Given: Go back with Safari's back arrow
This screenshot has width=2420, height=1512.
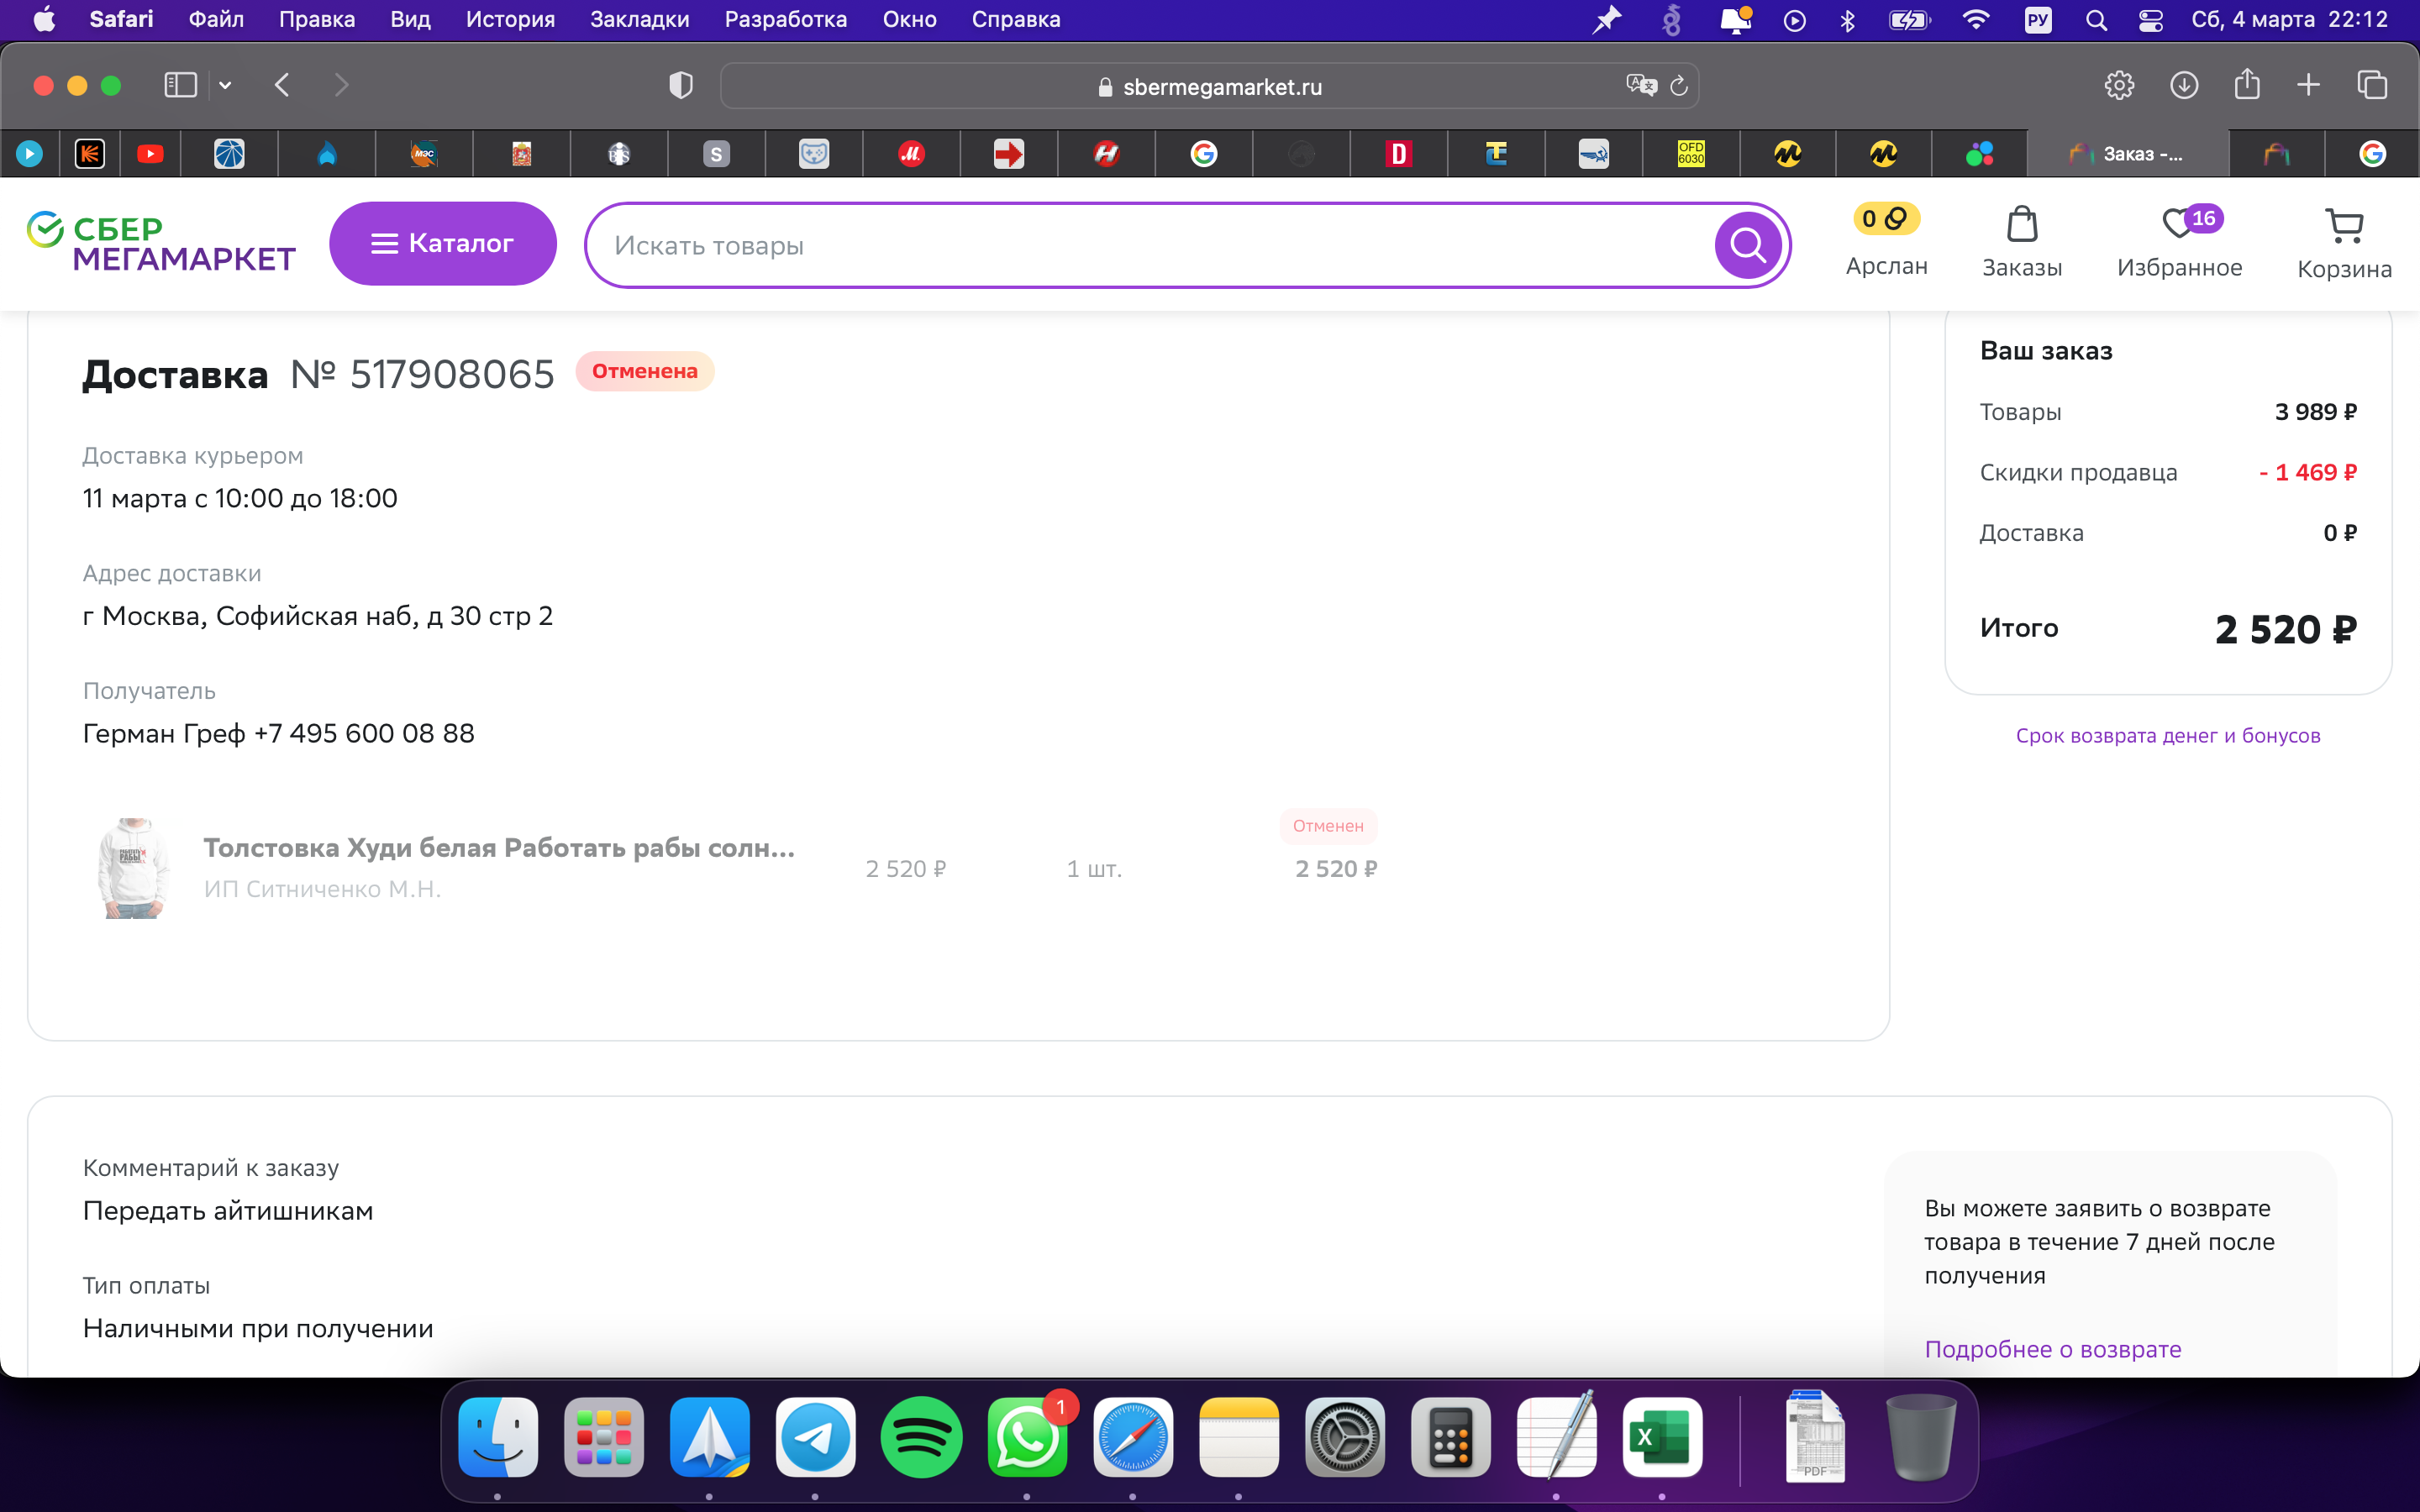Looking at the screenshot, I should pos(282,85).
